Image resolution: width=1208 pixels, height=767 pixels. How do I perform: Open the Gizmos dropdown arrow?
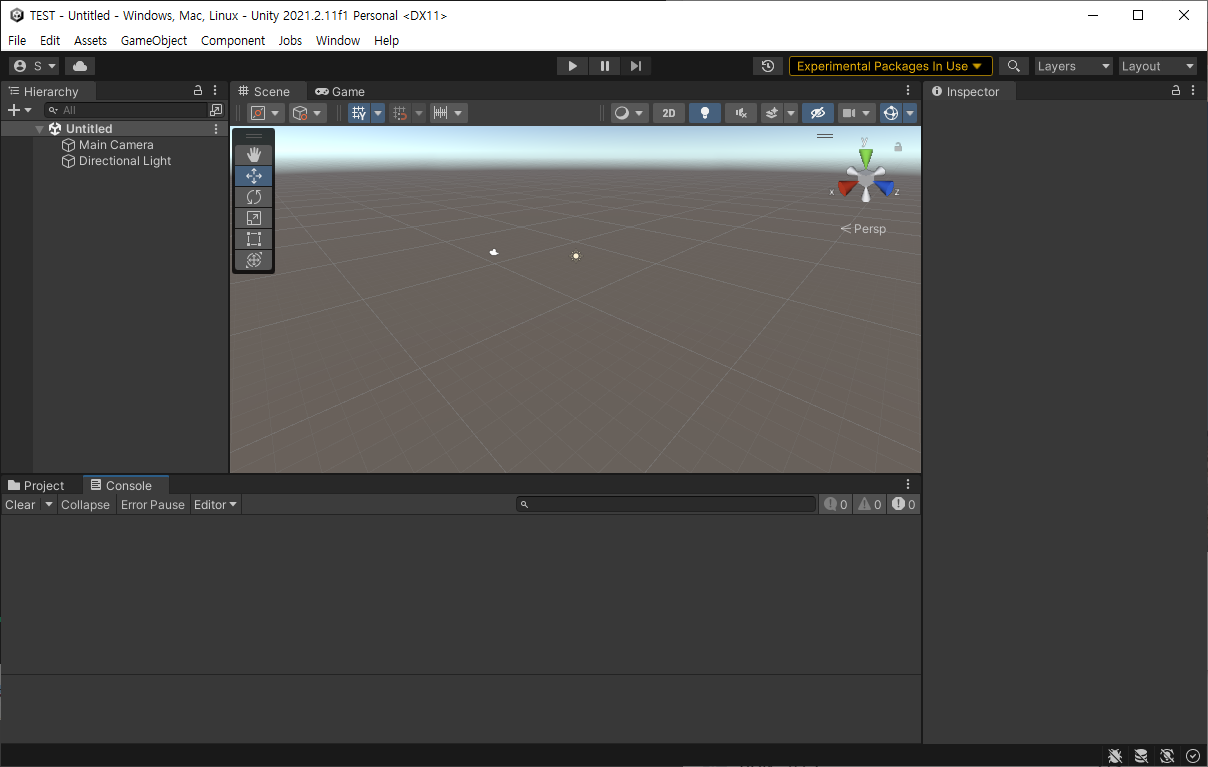pyautogui.click(x=910, y=113)
